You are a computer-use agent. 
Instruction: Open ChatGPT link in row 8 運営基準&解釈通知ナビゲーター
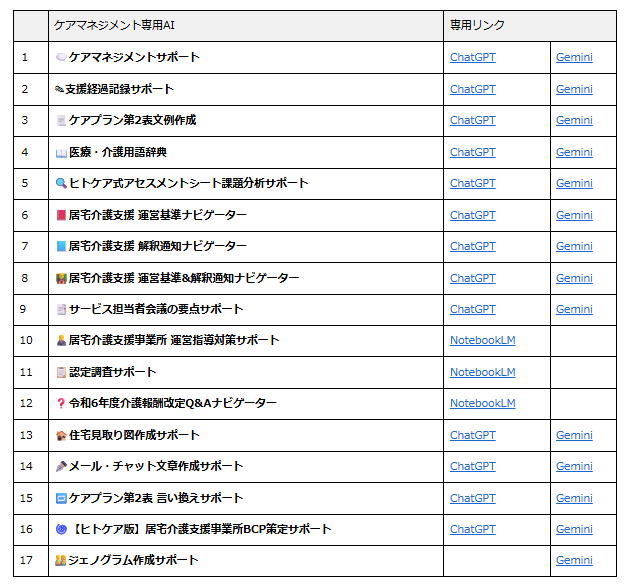click(472, 278)
